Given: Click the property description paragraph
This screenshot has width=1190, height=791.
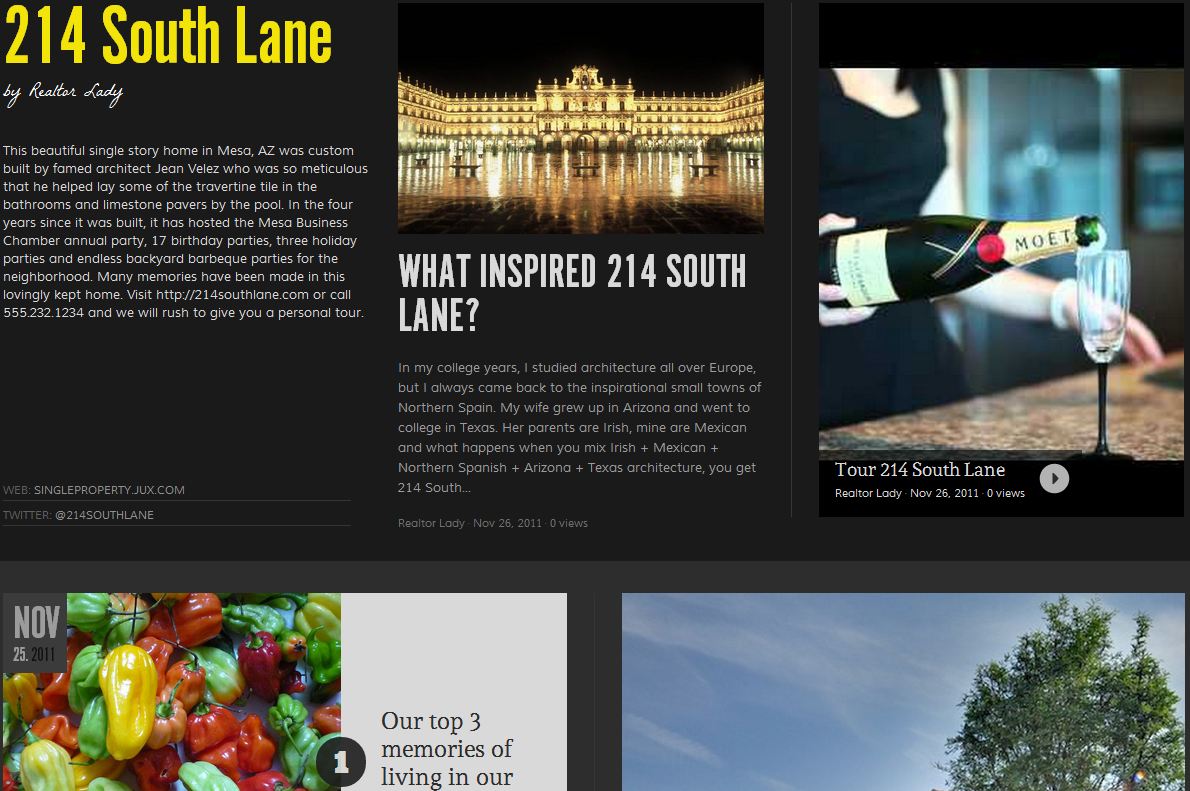Looking at the screenshot, I should tap(185, 232).
